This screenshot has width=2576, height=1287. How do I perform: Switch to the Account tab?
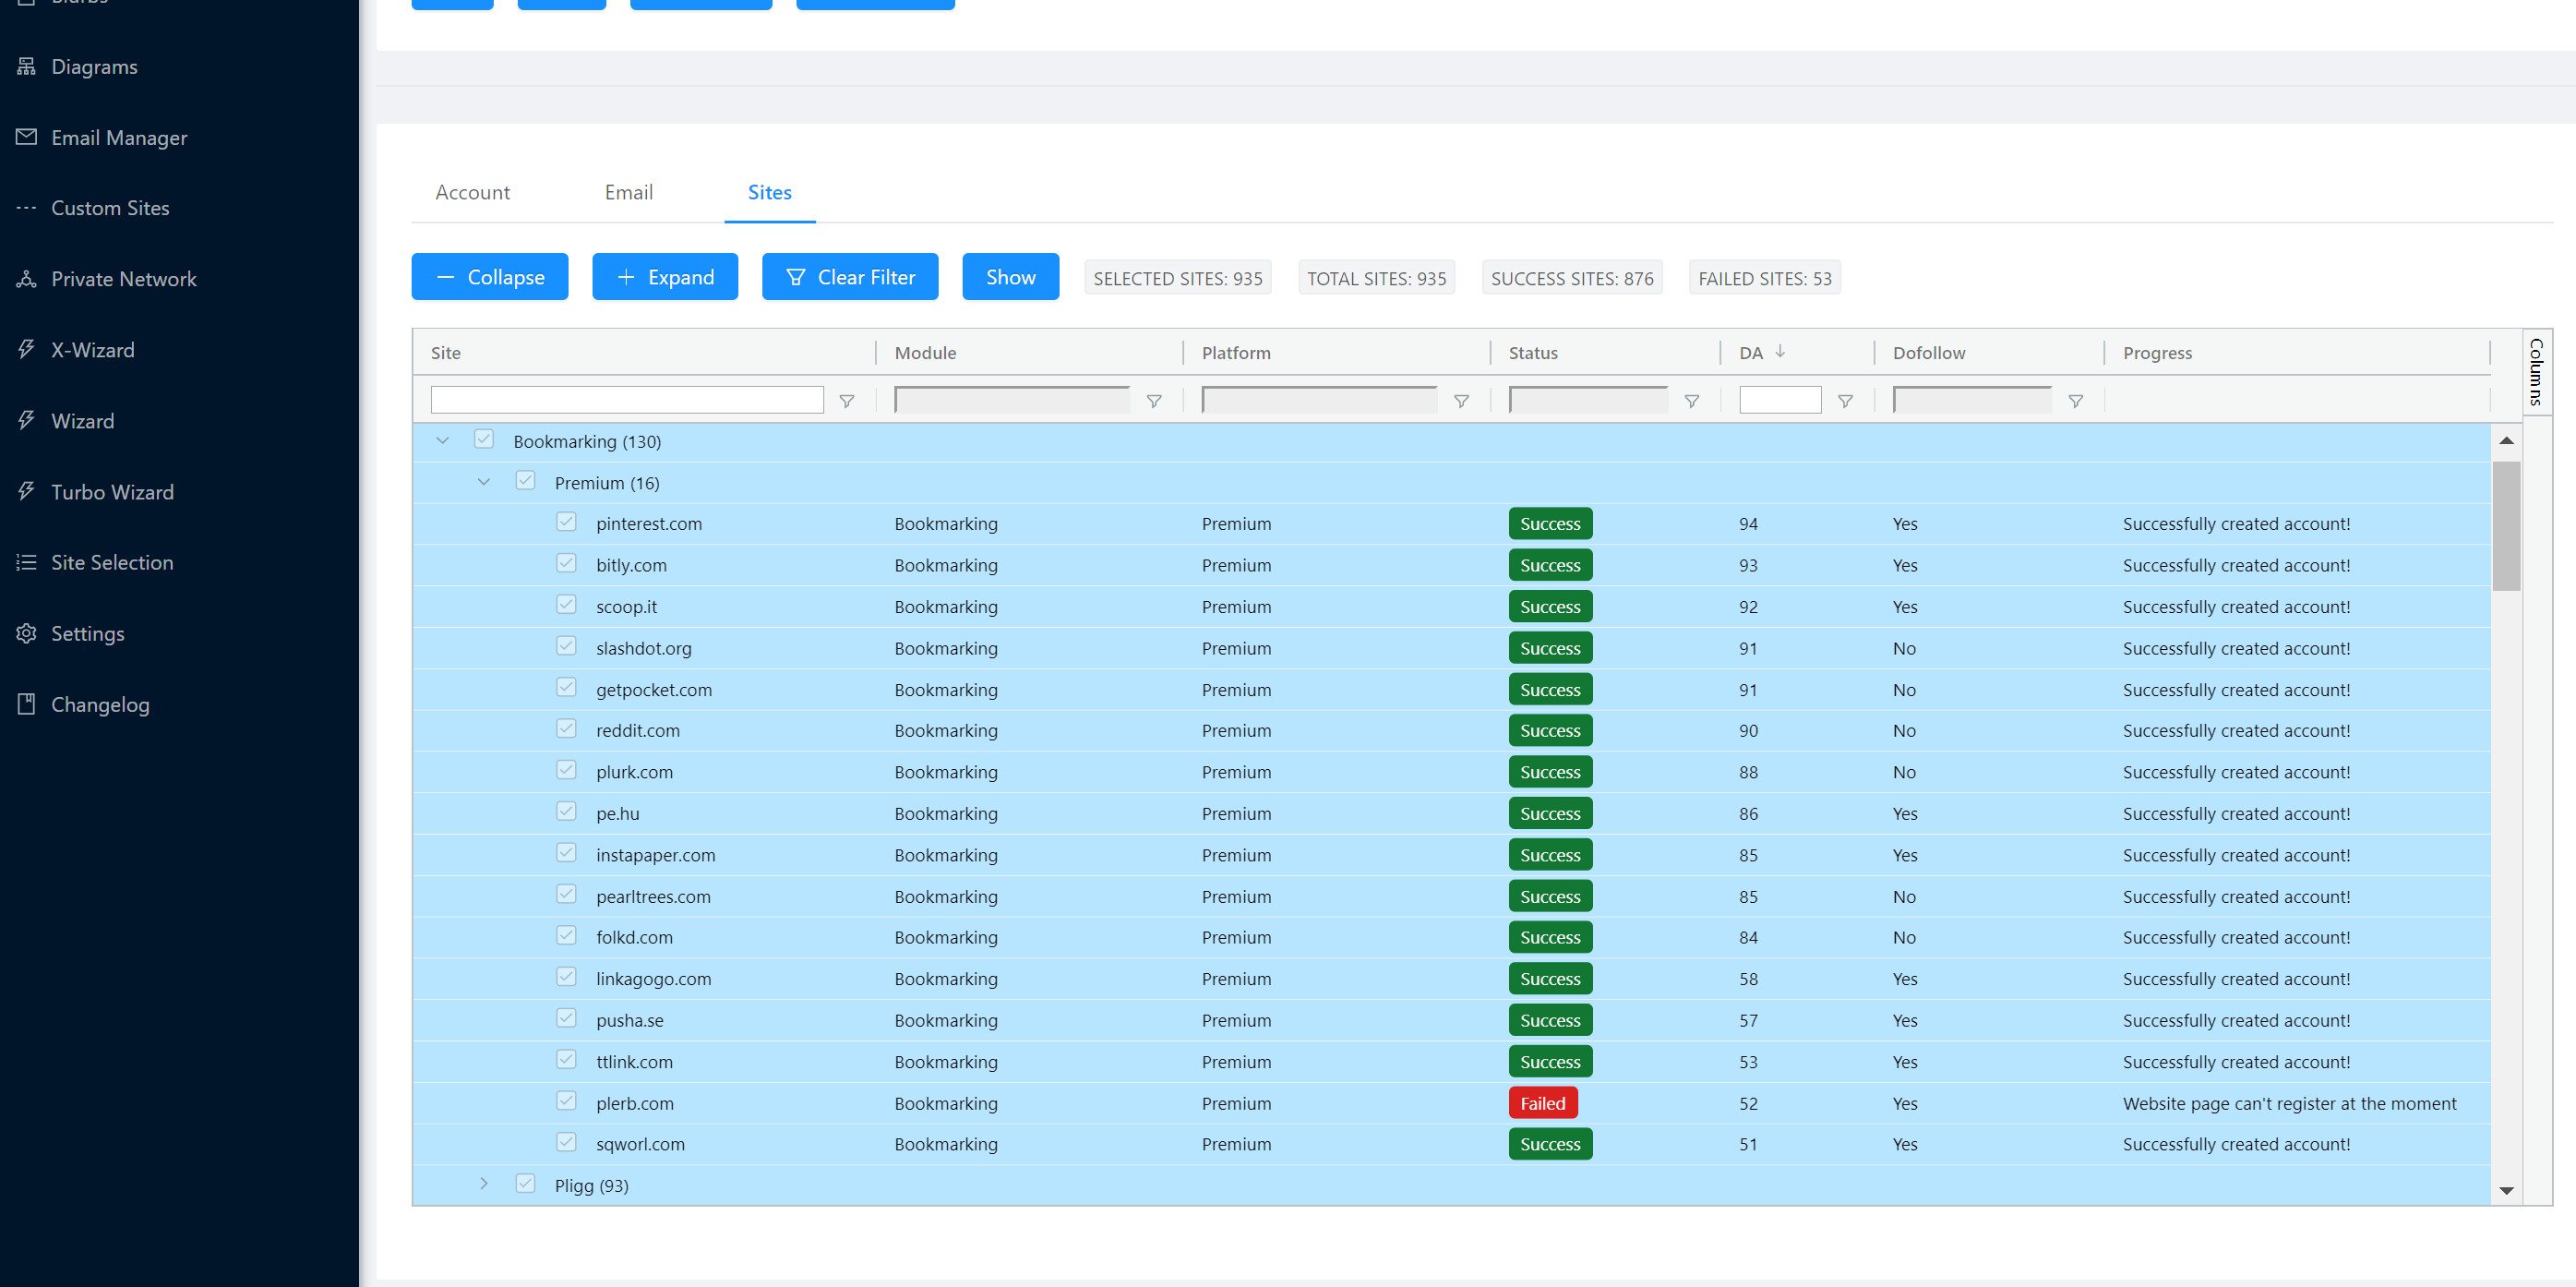(x=472, y=192)
